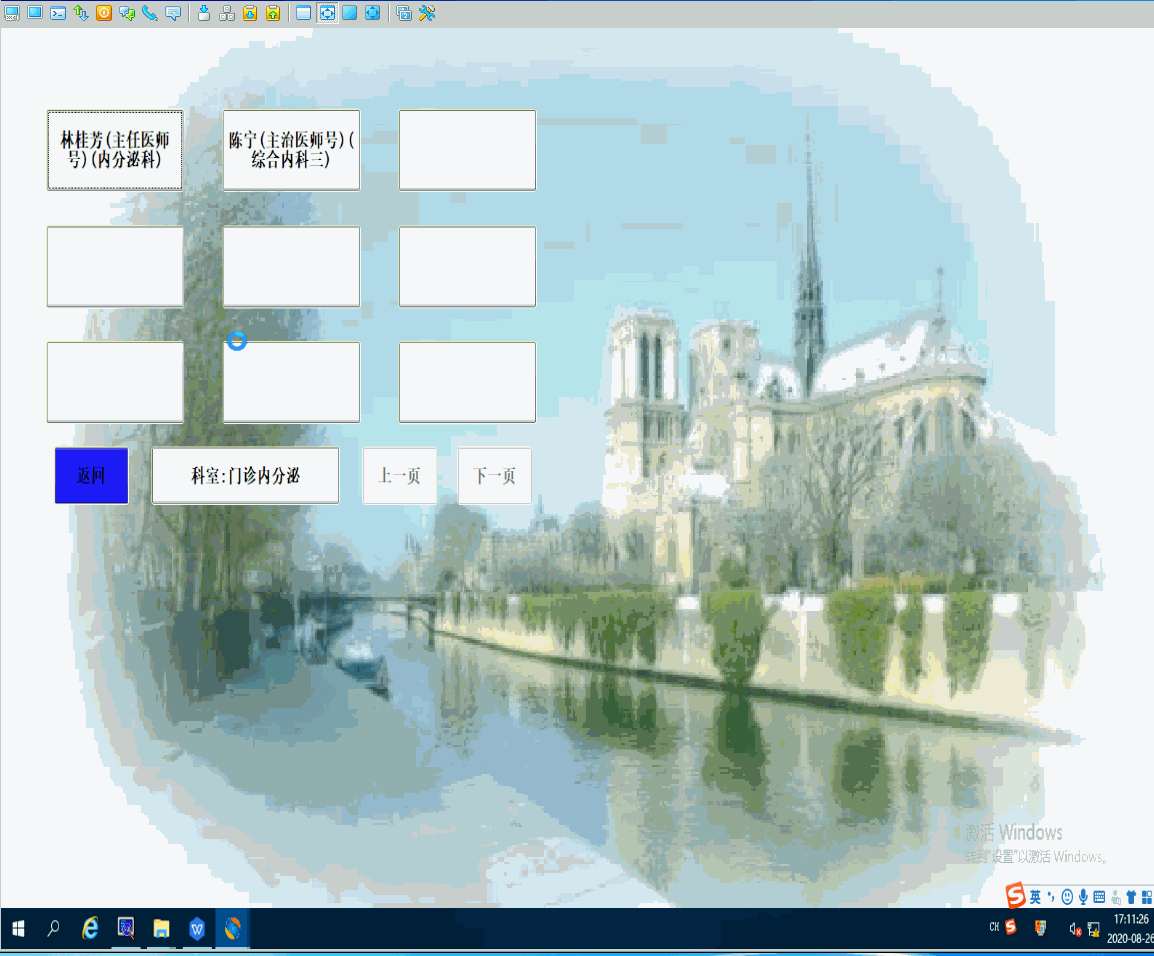Click the blue down arrow onto box icon
The height and width of the screenshot is (956, 1154).
click(204, 13)
